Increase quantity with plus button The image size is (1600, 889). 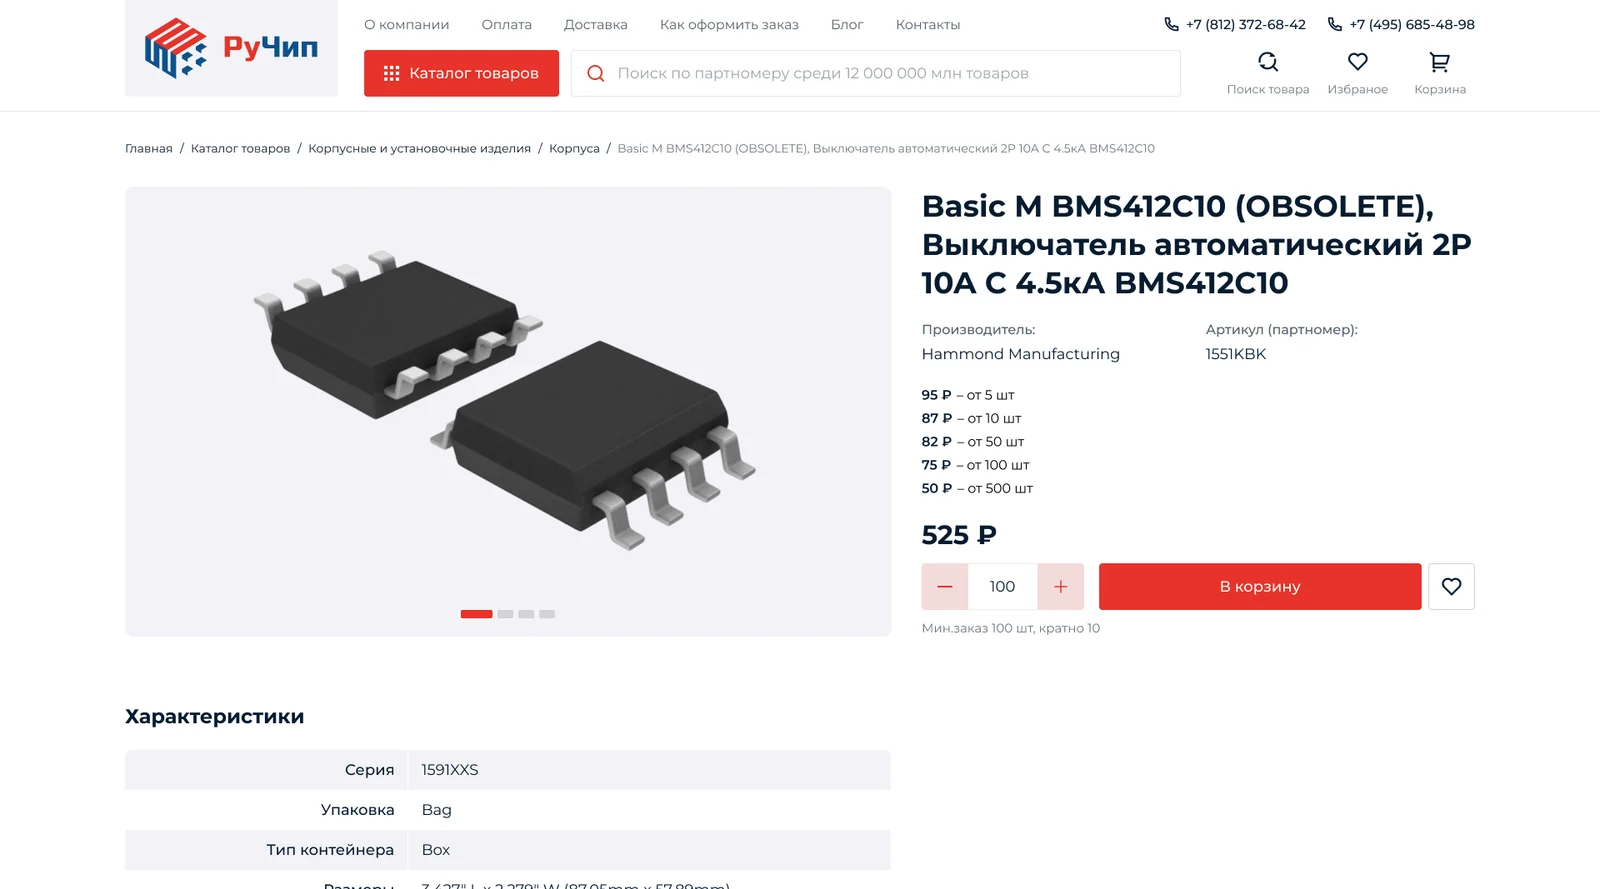[x=1061, y=586]
